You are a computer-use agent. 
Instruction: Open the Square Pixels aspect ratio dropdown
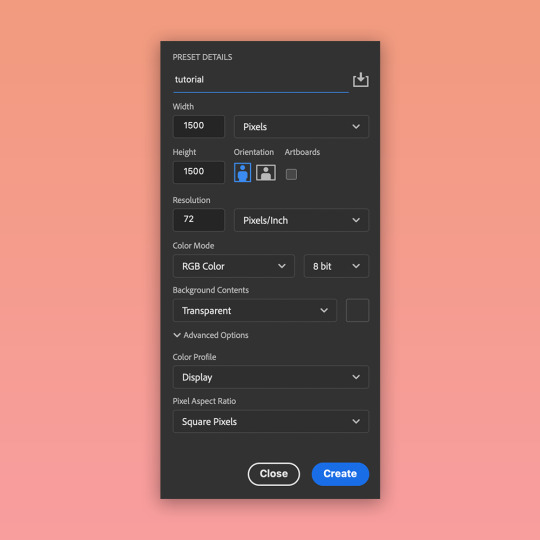pyautogui.click(x=271, y=422)
